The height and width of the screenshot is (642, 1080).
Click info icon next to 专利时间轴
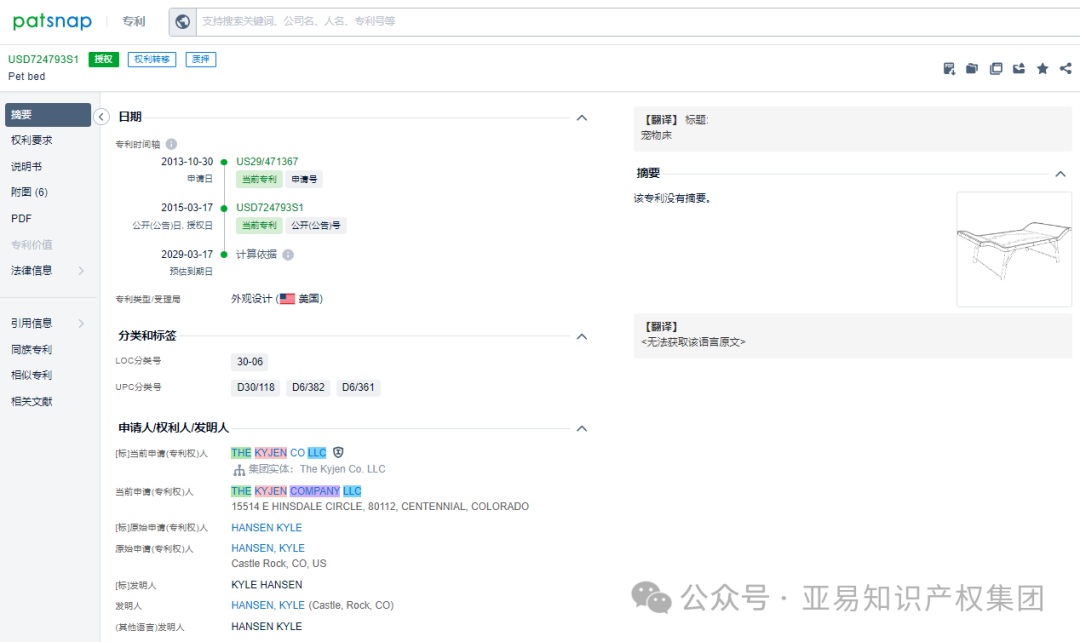click(172, 144)
